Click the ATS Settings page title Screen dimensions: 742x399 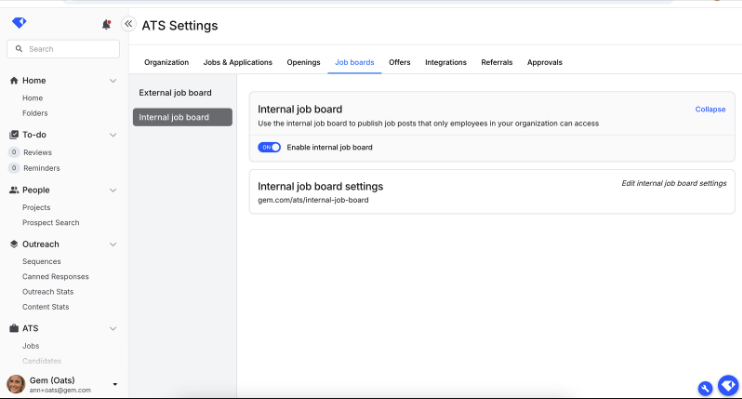coord(180,26)
